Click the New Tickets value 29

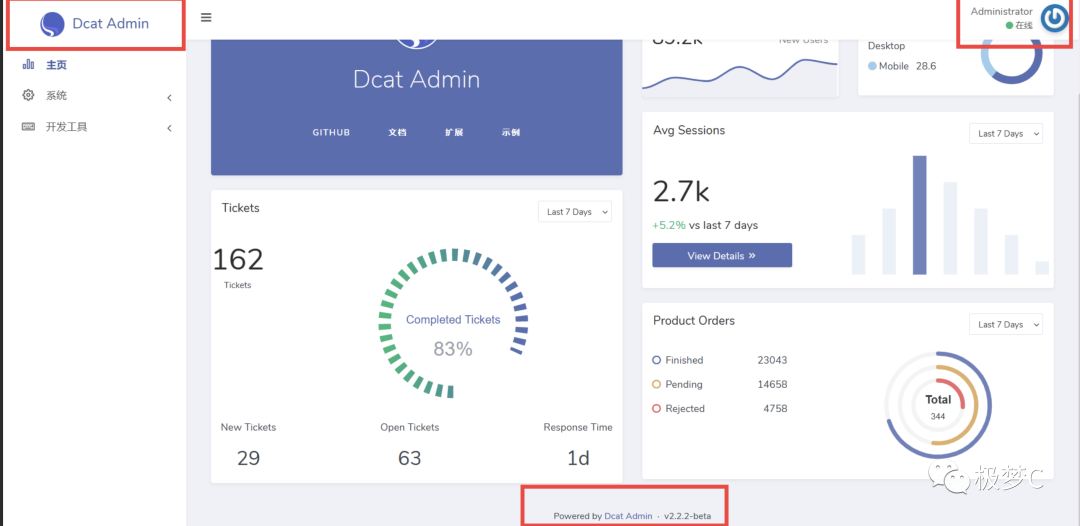pos(248,458)
